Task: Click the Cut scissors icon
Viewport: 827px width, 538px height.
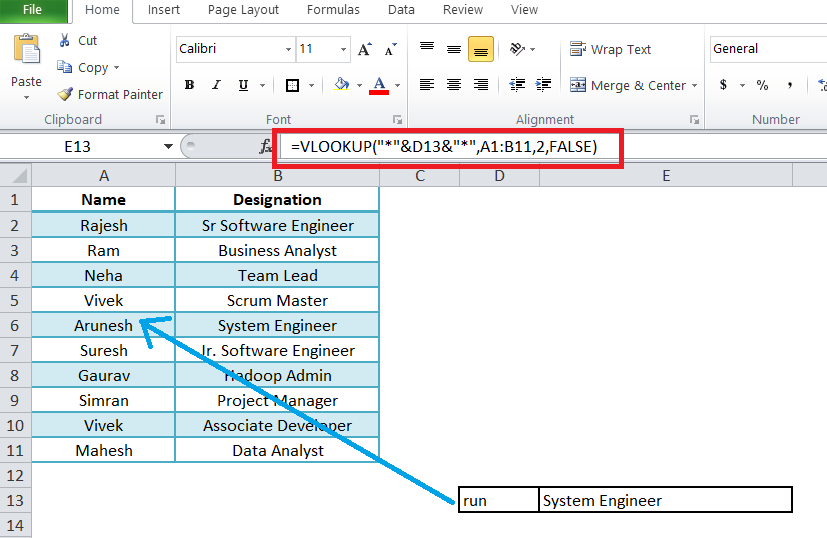Action: point(64,41)
